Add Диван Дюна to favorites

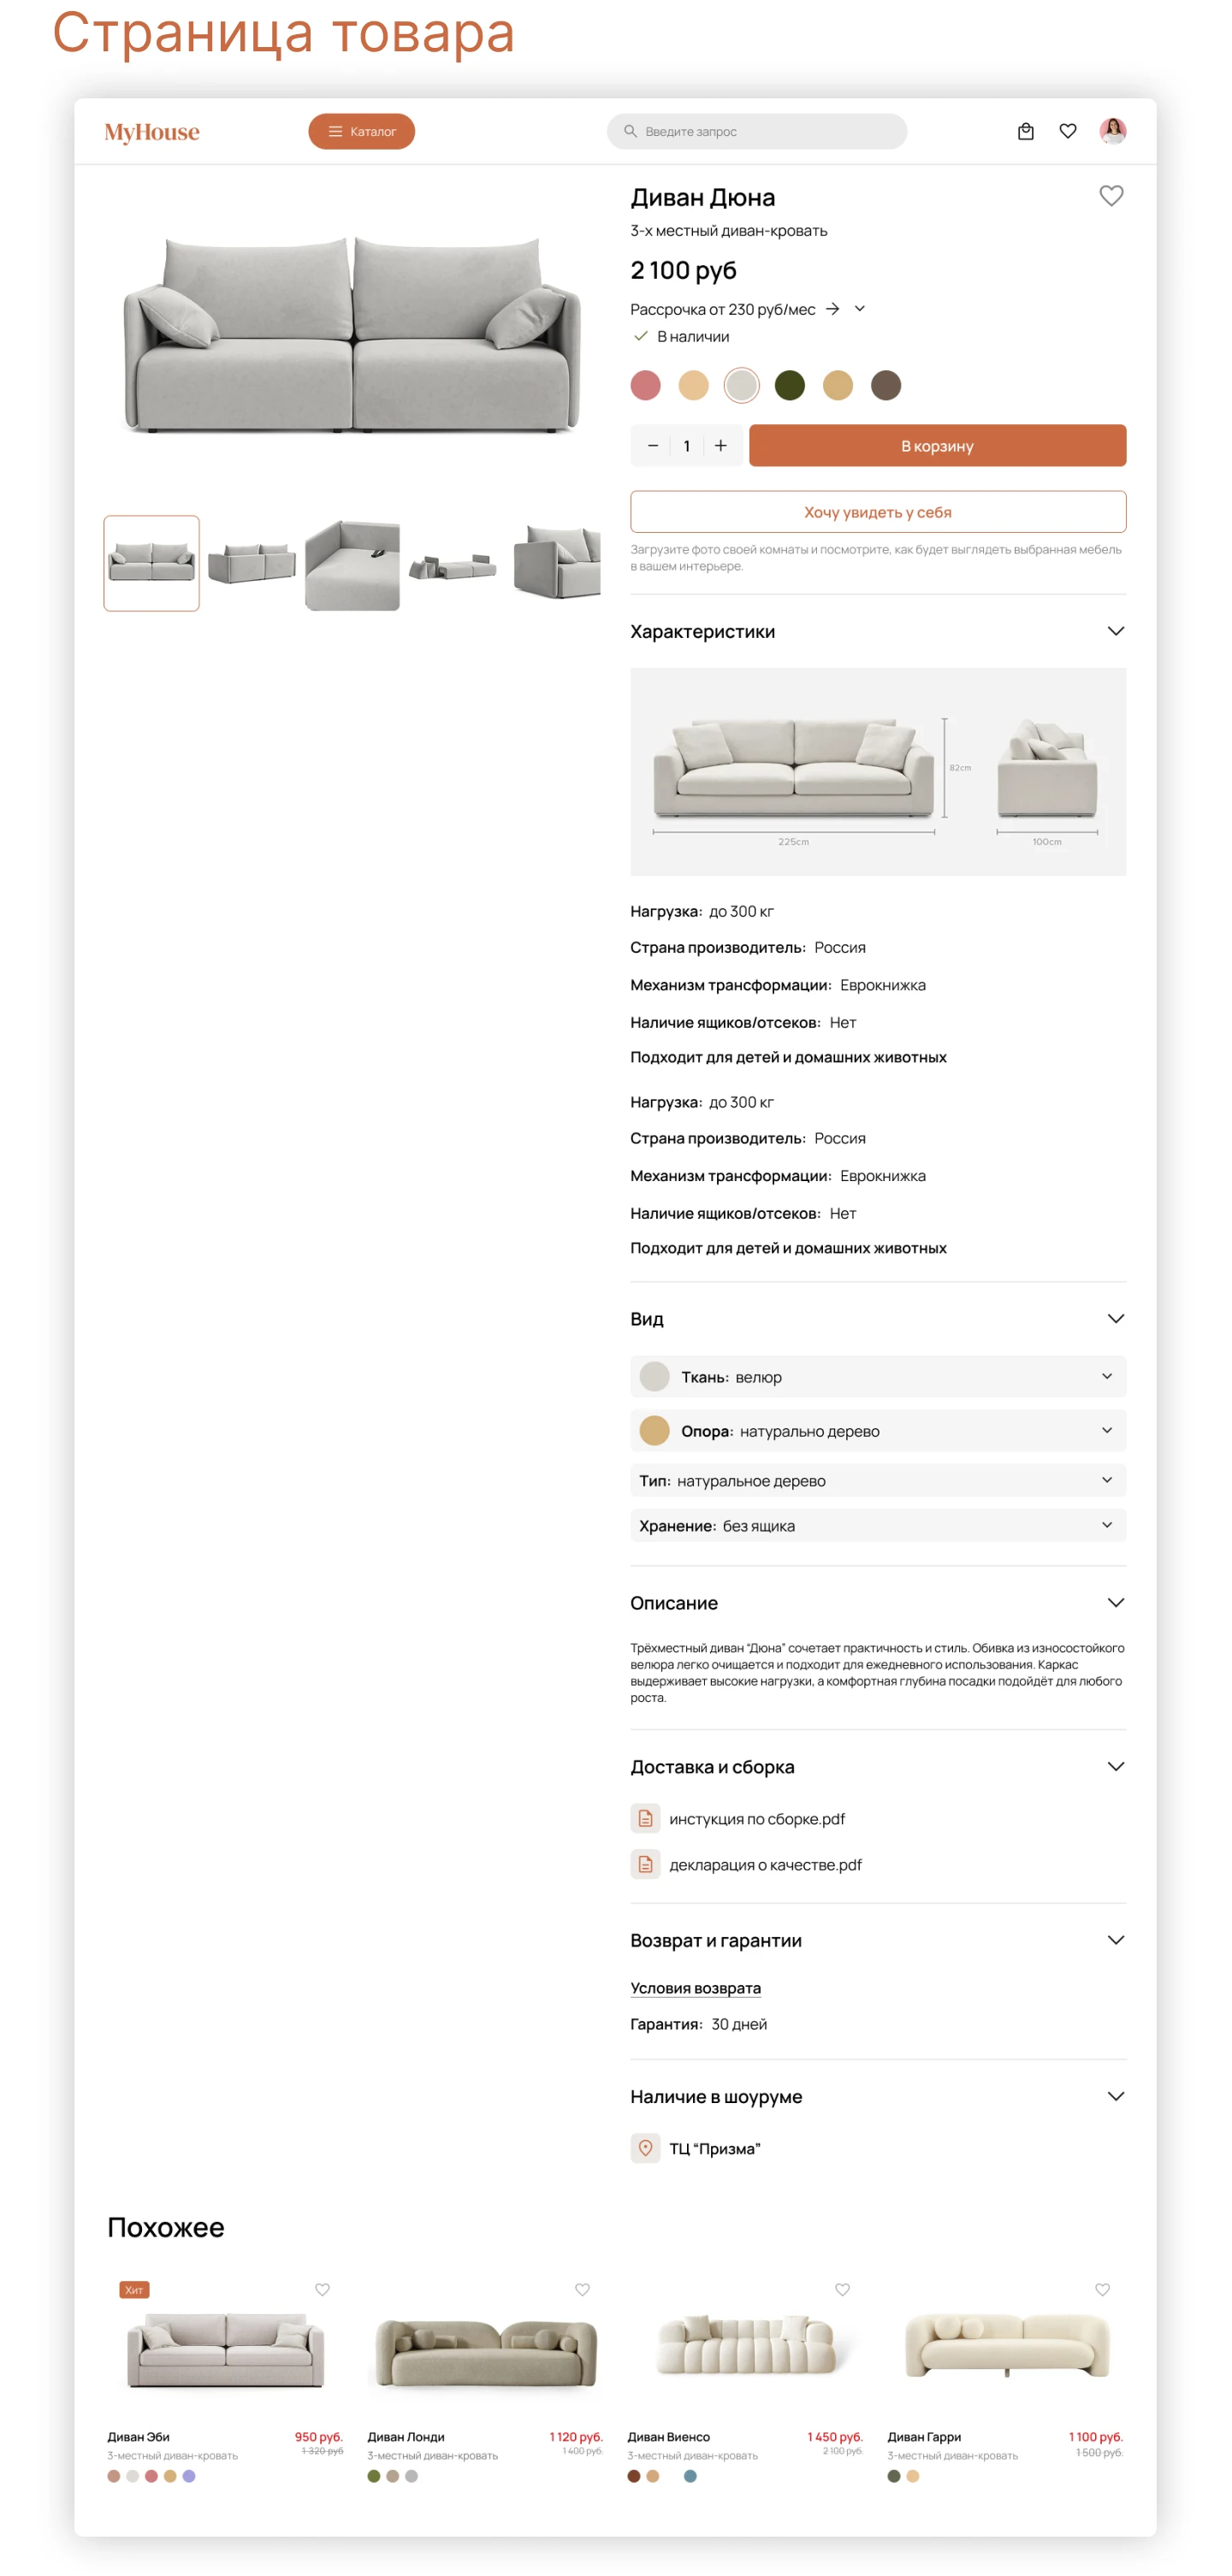tap(1111, 196)
